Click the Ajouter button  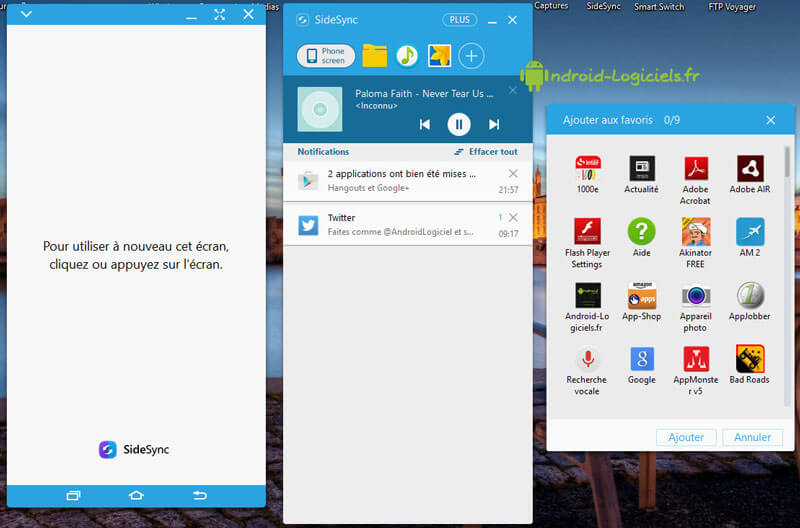(686, 437)
